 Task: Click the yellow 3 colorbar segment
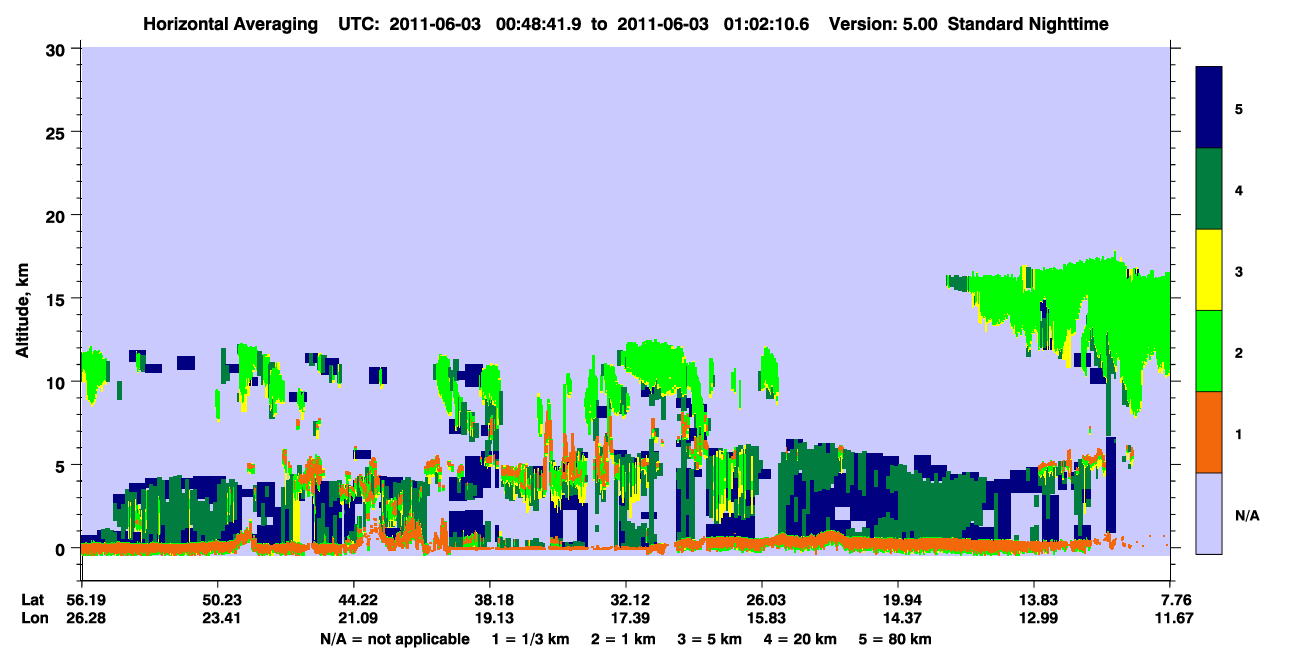[1209, 269]
